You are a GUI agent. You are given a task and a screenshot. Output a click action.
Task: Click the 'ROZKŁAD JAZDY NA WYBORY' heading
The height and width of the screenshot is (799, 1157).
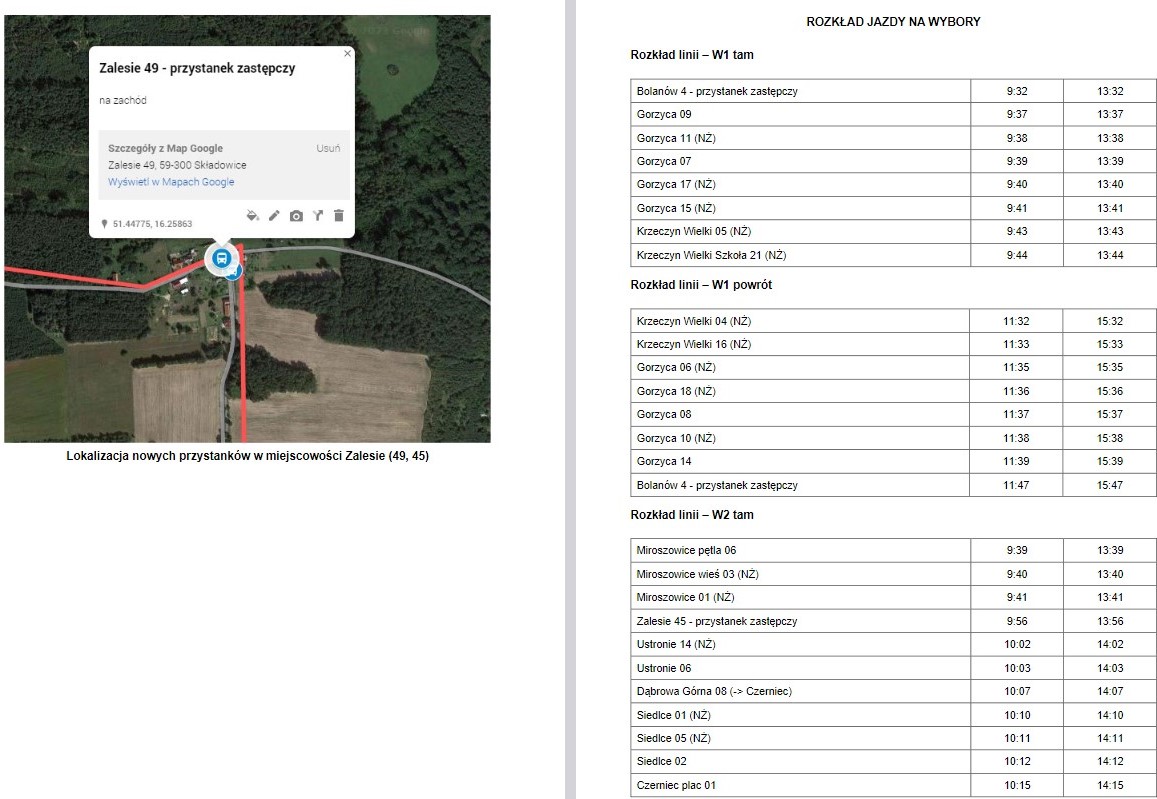[x=893, y=22]
